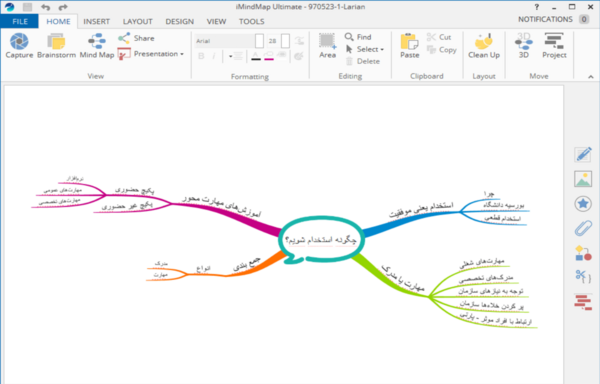
Task: Collapse the ribbon with the chevron
Action: point(590,77)
